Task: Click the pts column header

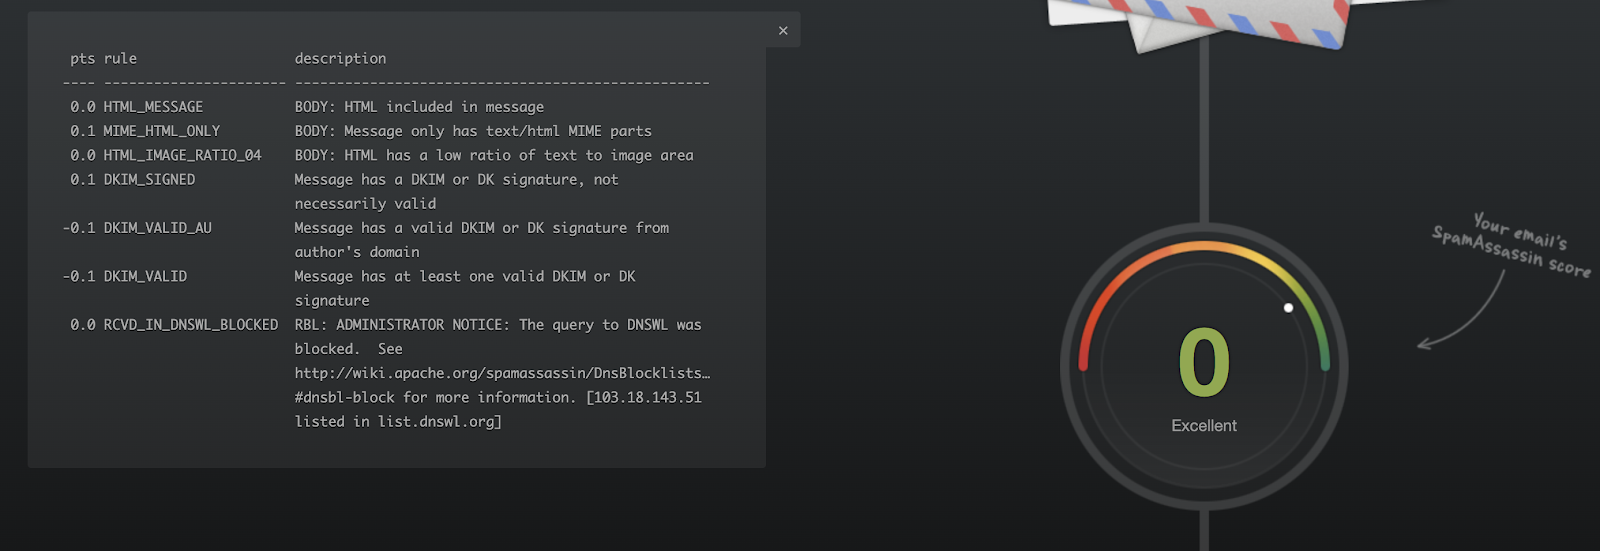Action: click(x=82, y=59)
